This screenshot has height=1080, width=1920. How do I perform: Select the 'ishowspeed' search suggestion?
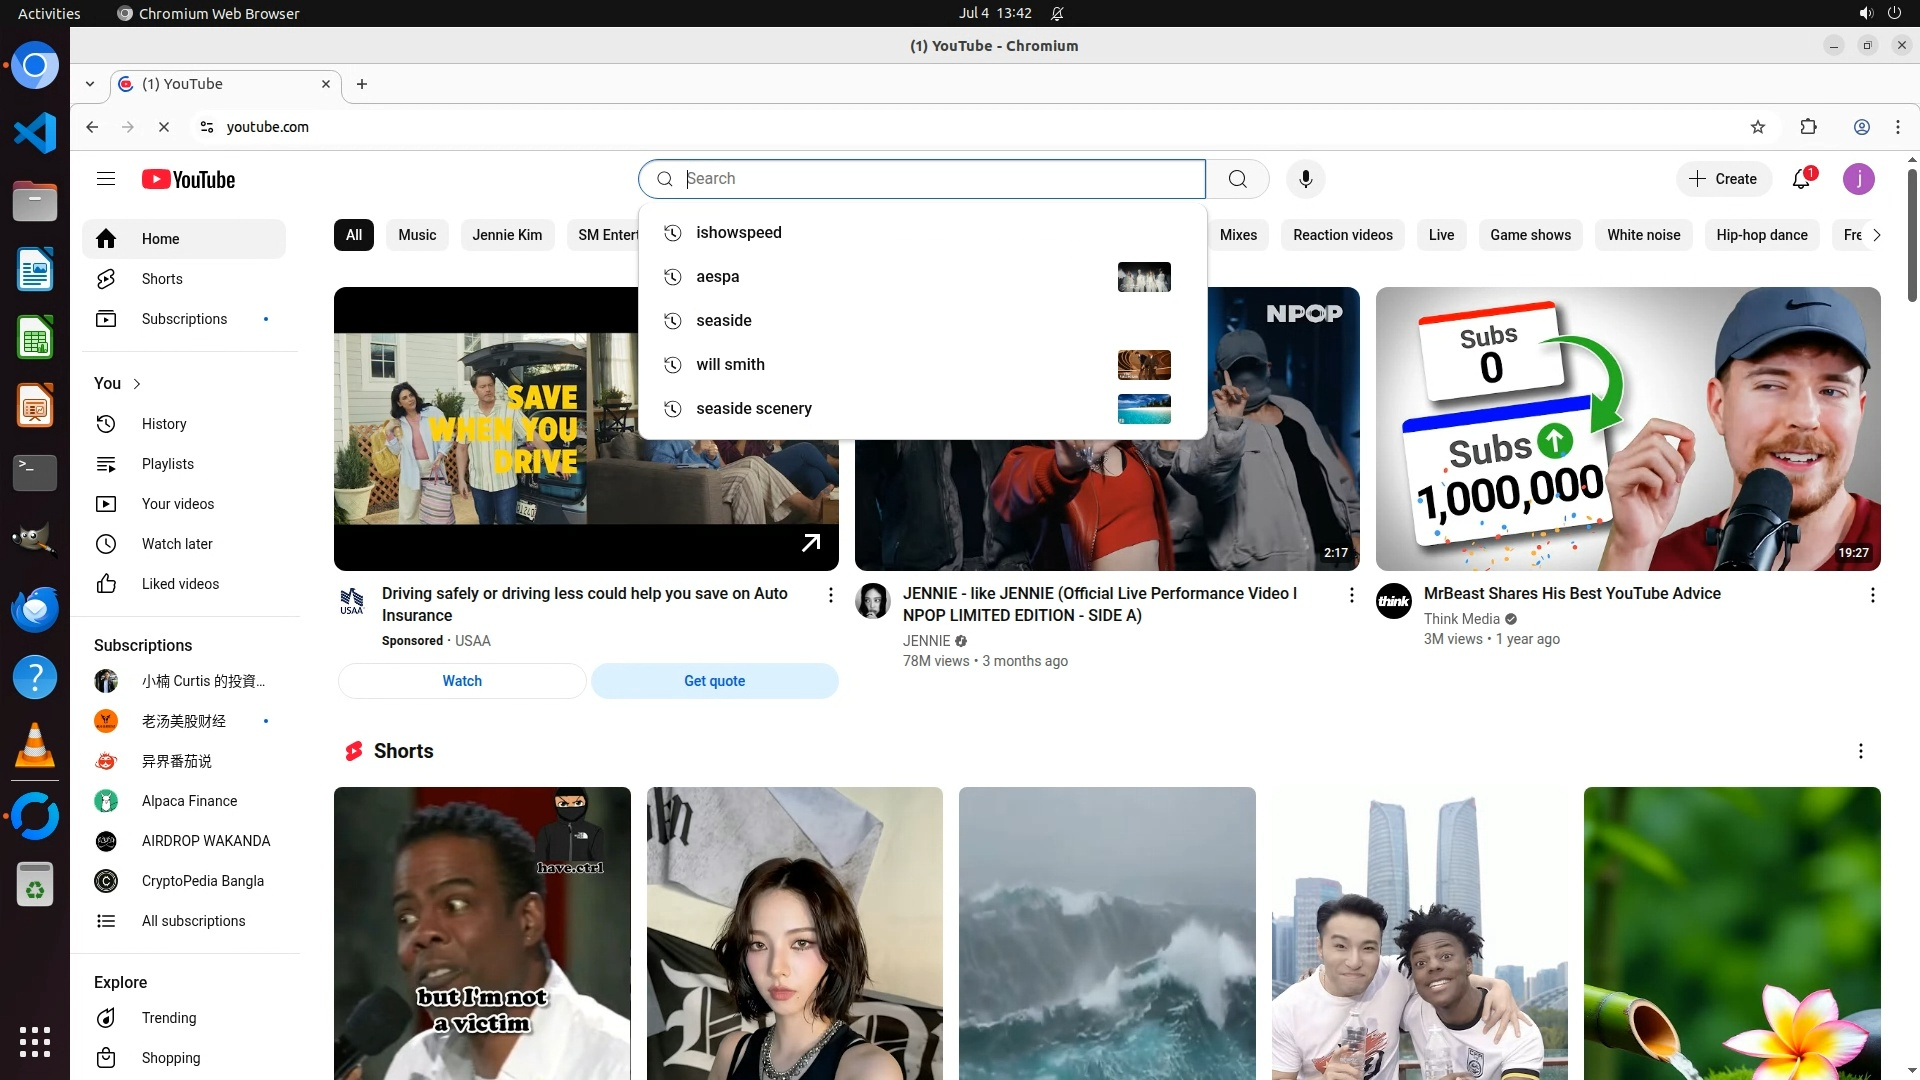tap(739, 233)
